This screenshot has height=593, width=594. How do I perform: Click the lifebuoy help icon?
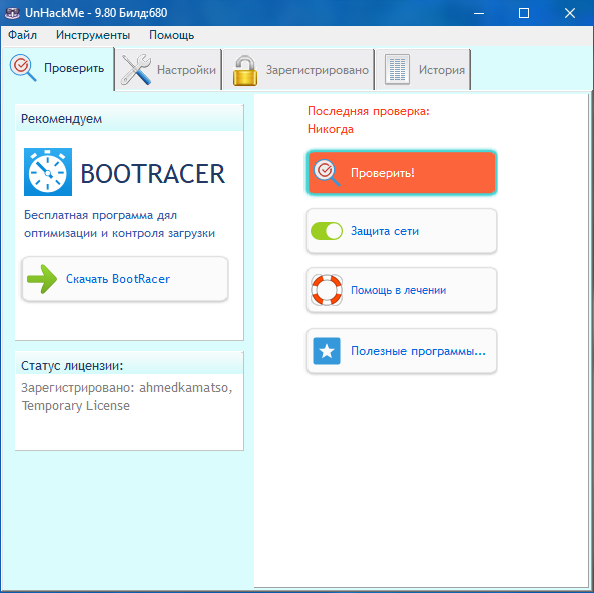(x=327, y=290)
